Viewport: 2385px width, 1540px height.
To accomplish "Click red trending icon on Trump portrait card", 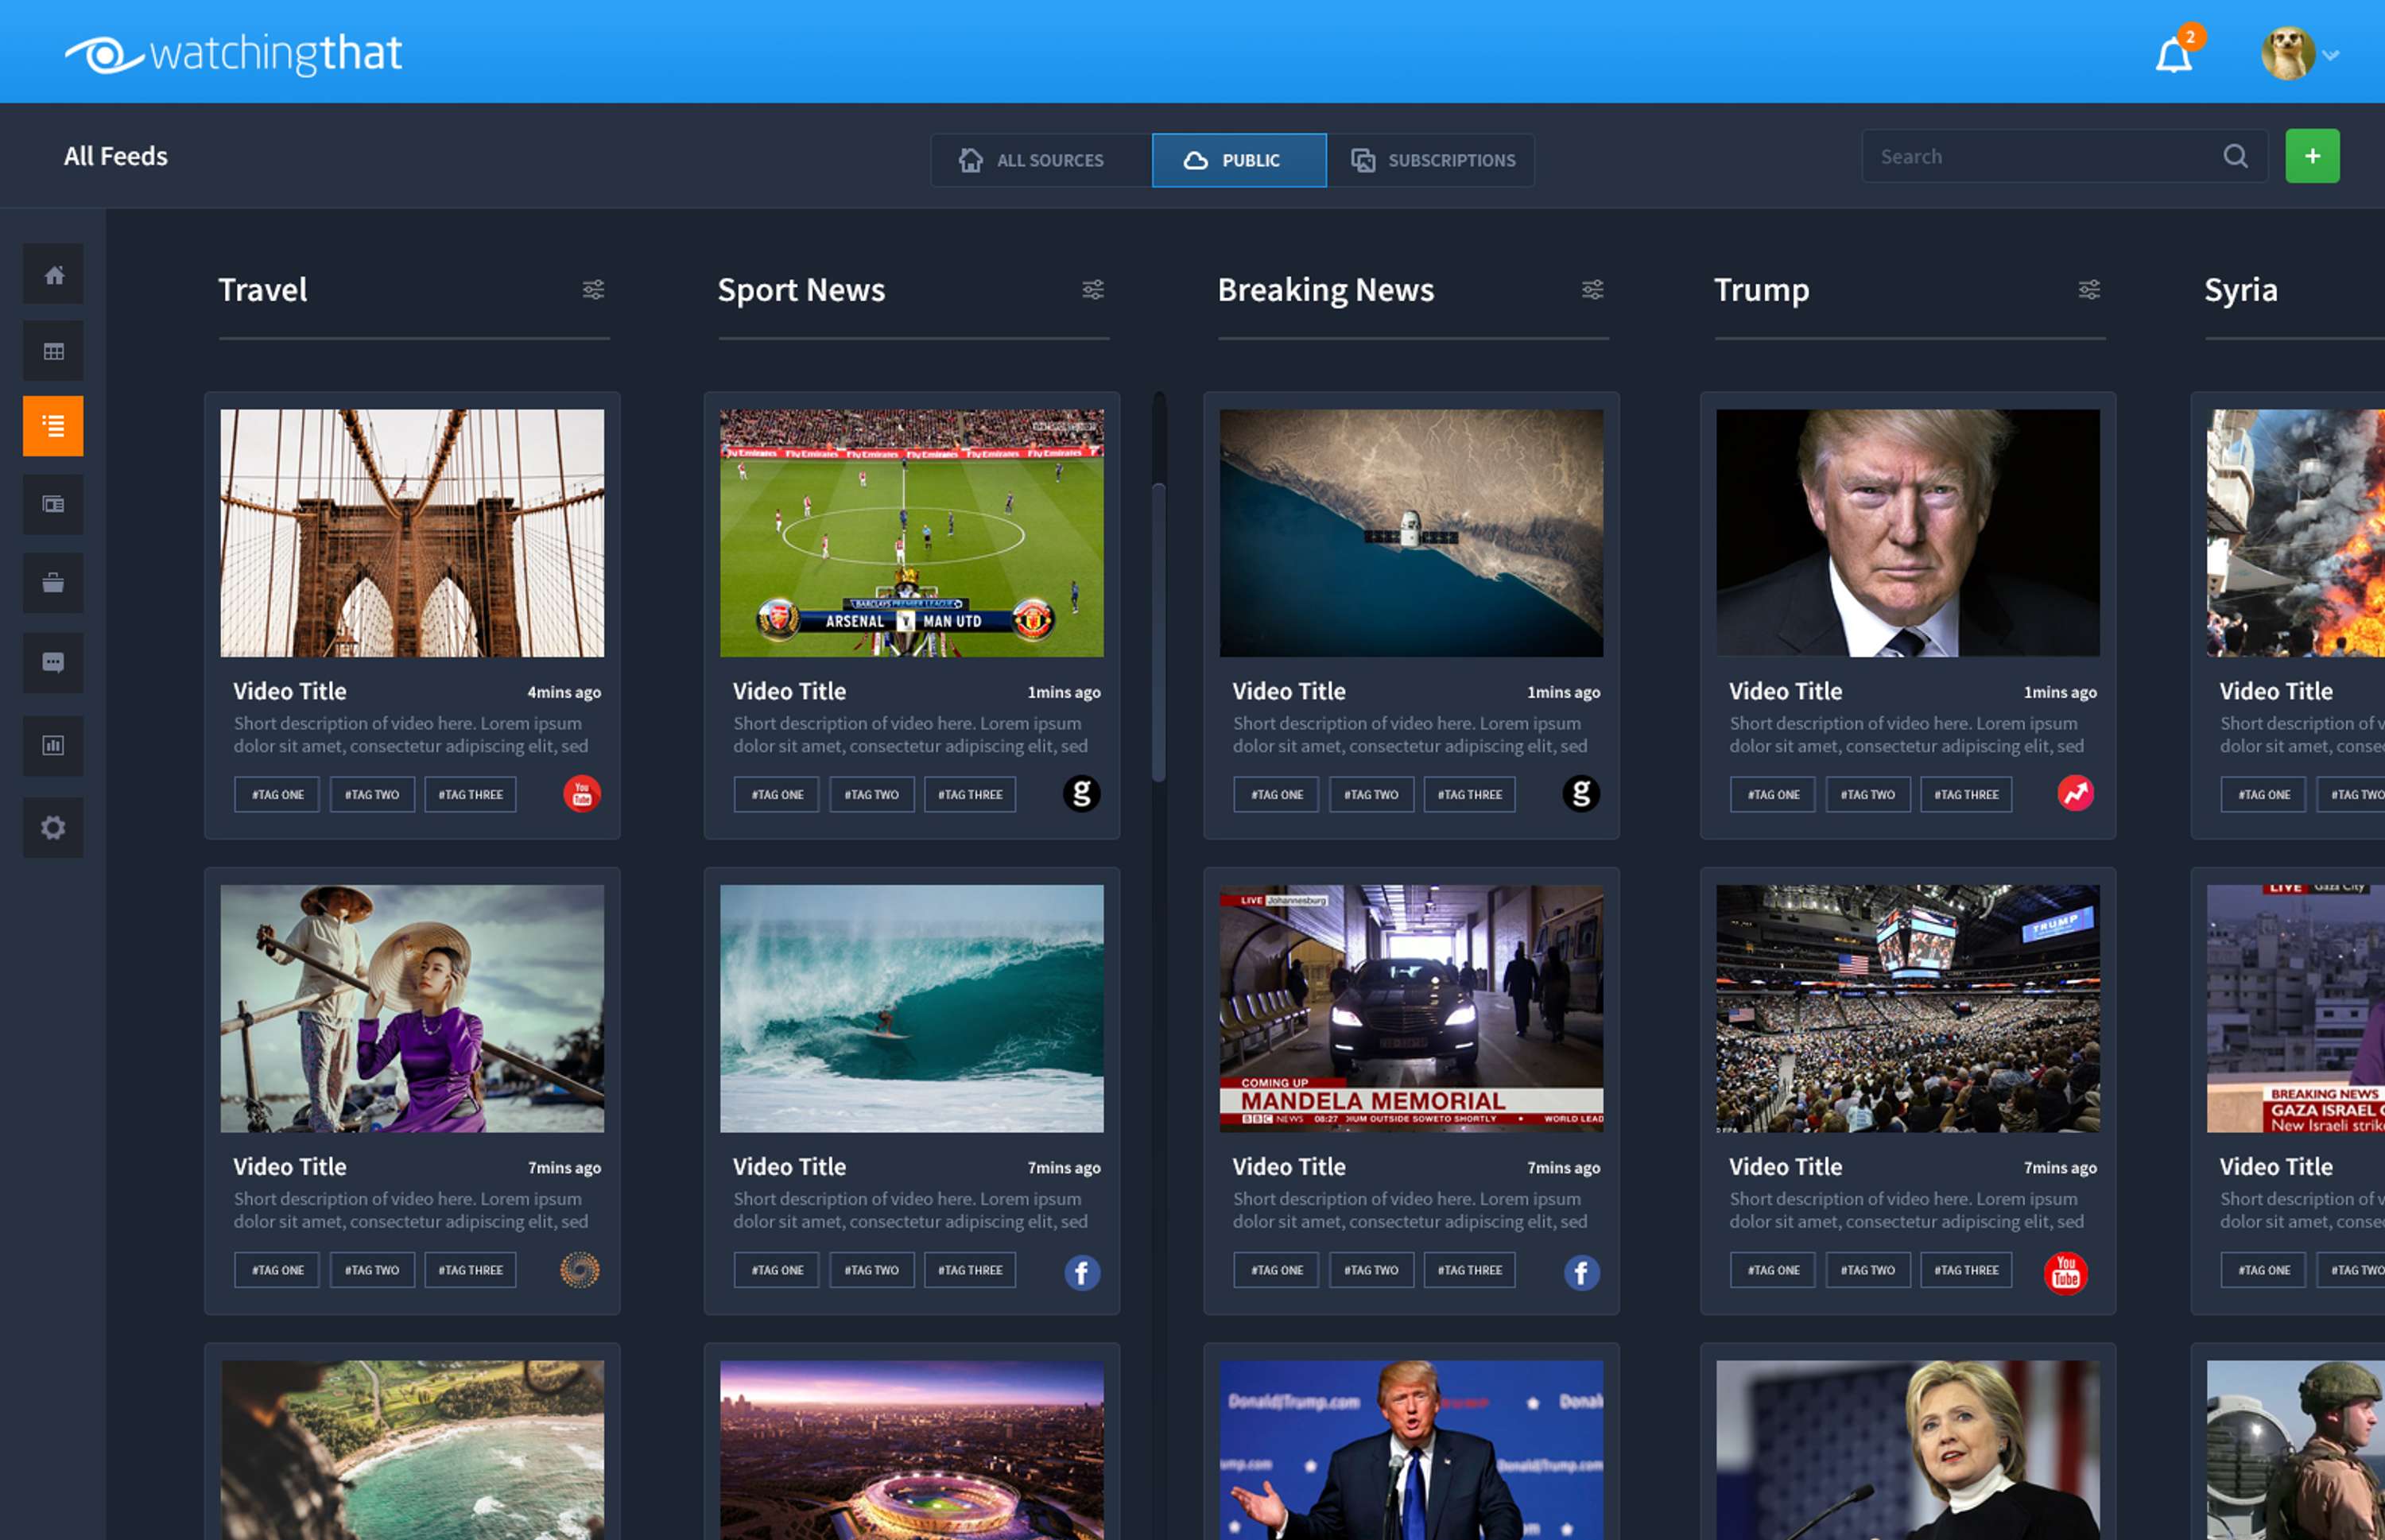I will (2076, 794).
